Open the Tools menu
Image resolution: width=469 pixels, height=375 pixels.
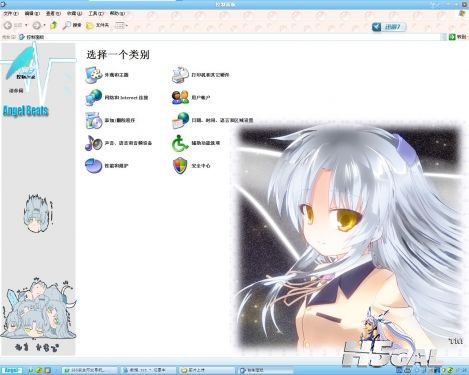click(96, 14)
